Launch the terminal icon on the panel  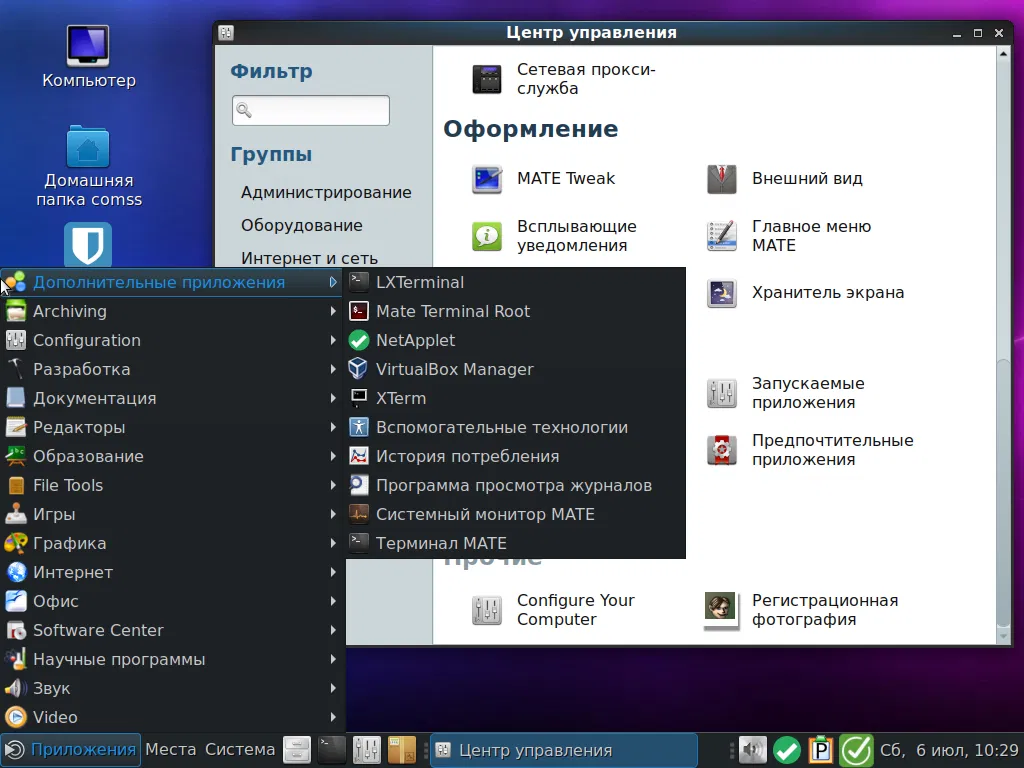[x=332, y=750]
